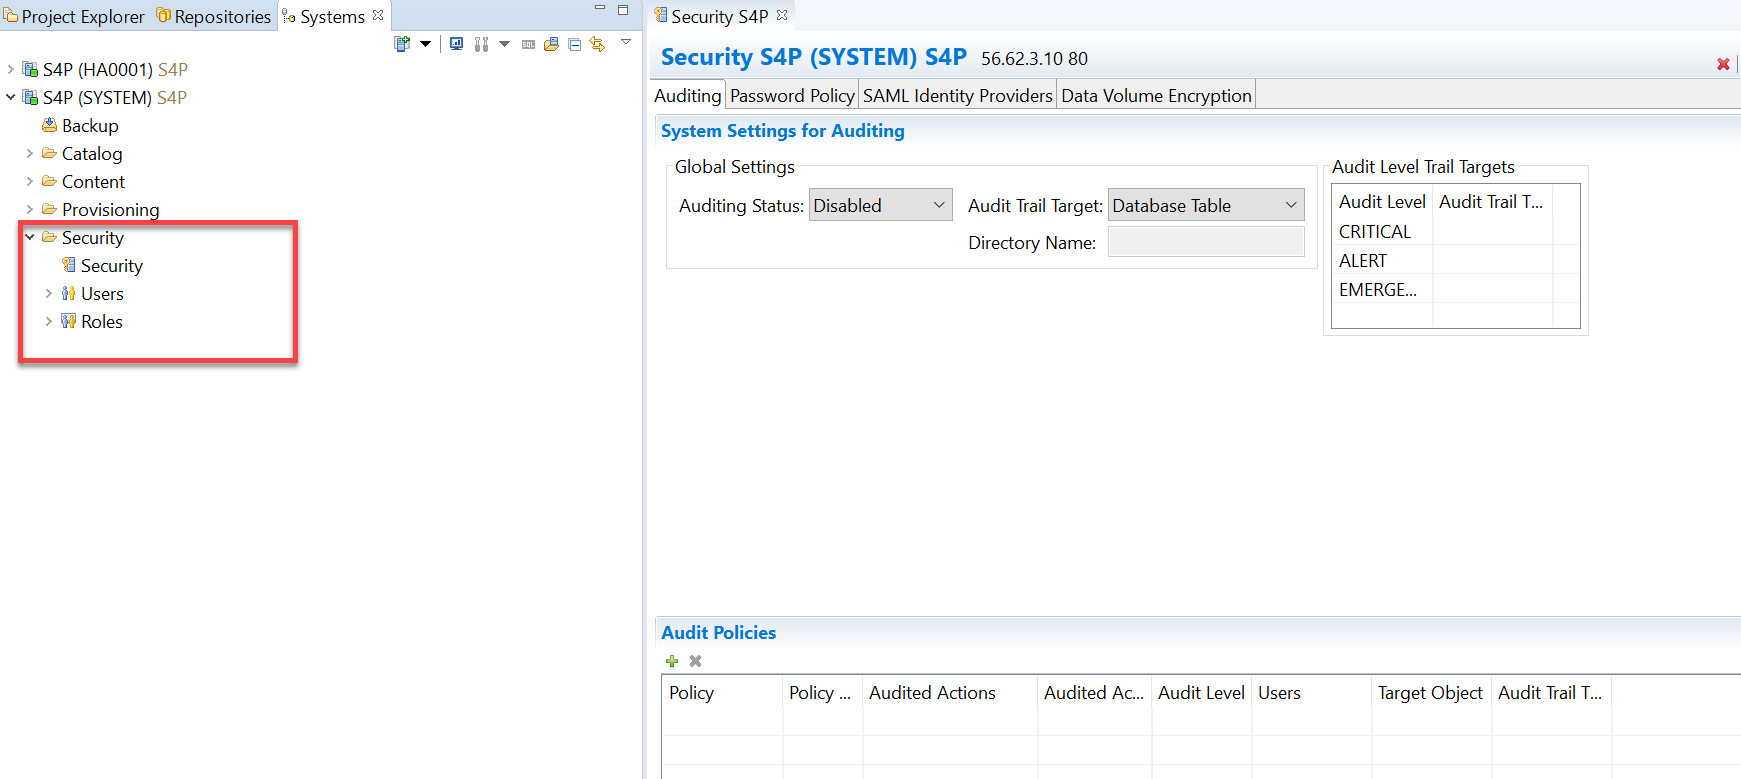The image size is (1741, 779).
Task: Click the Audited Ac... column header
Action: pos(1094,692)
